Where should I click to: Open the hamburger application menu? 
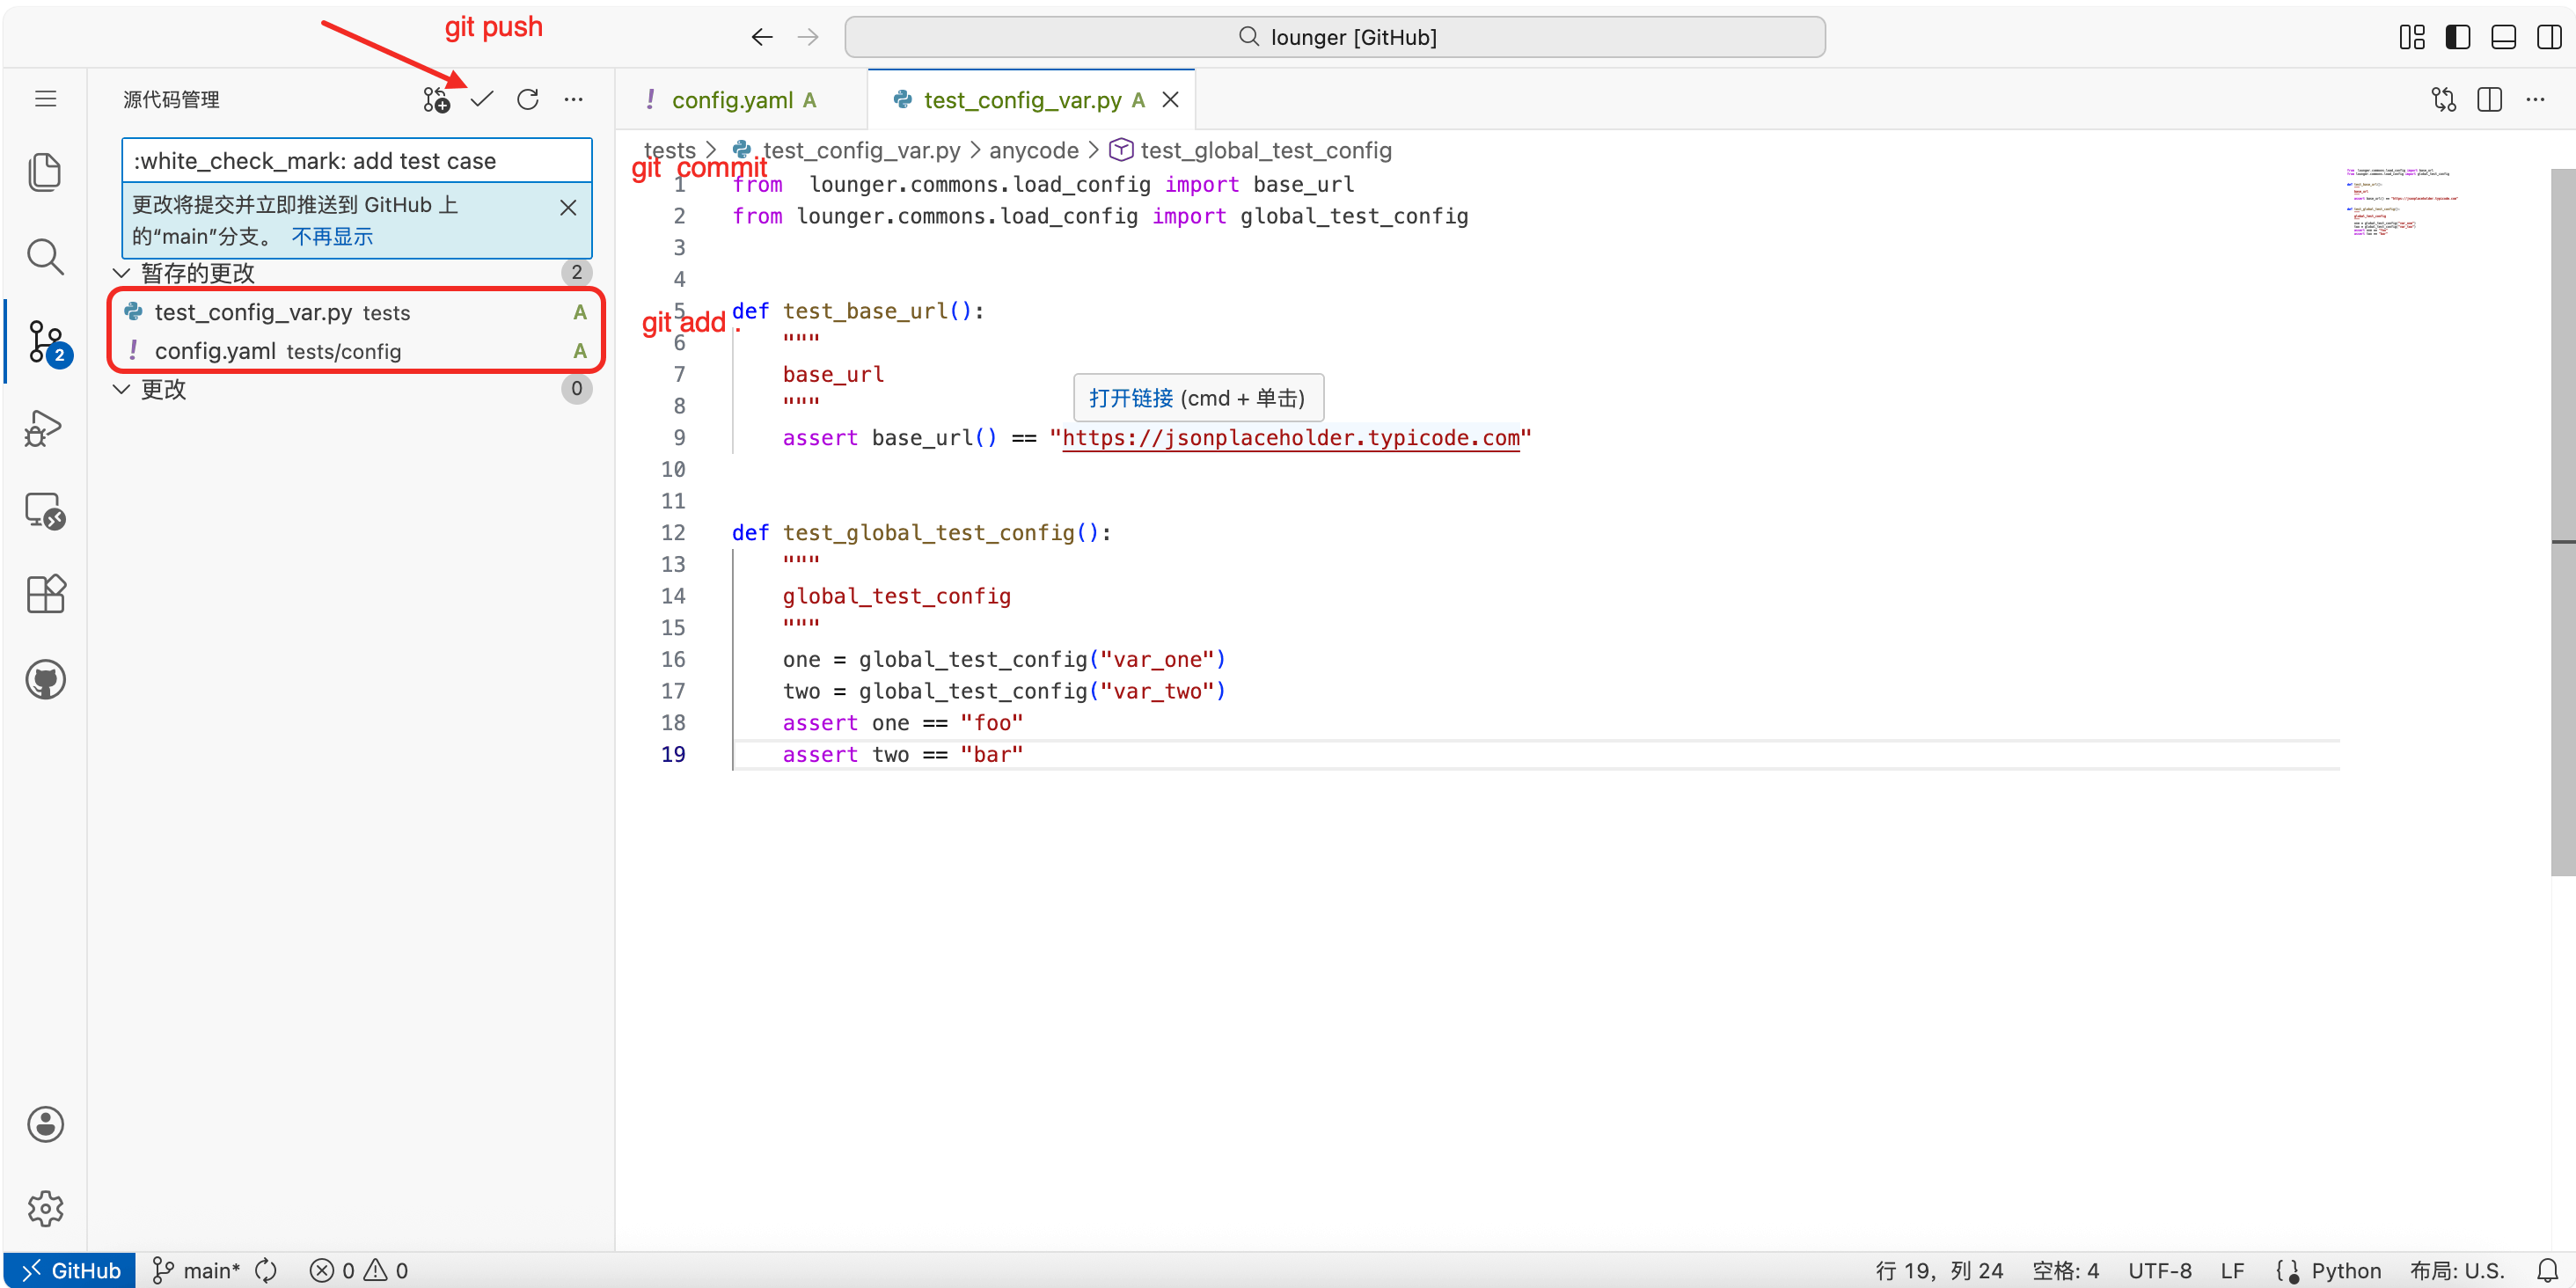45,99
